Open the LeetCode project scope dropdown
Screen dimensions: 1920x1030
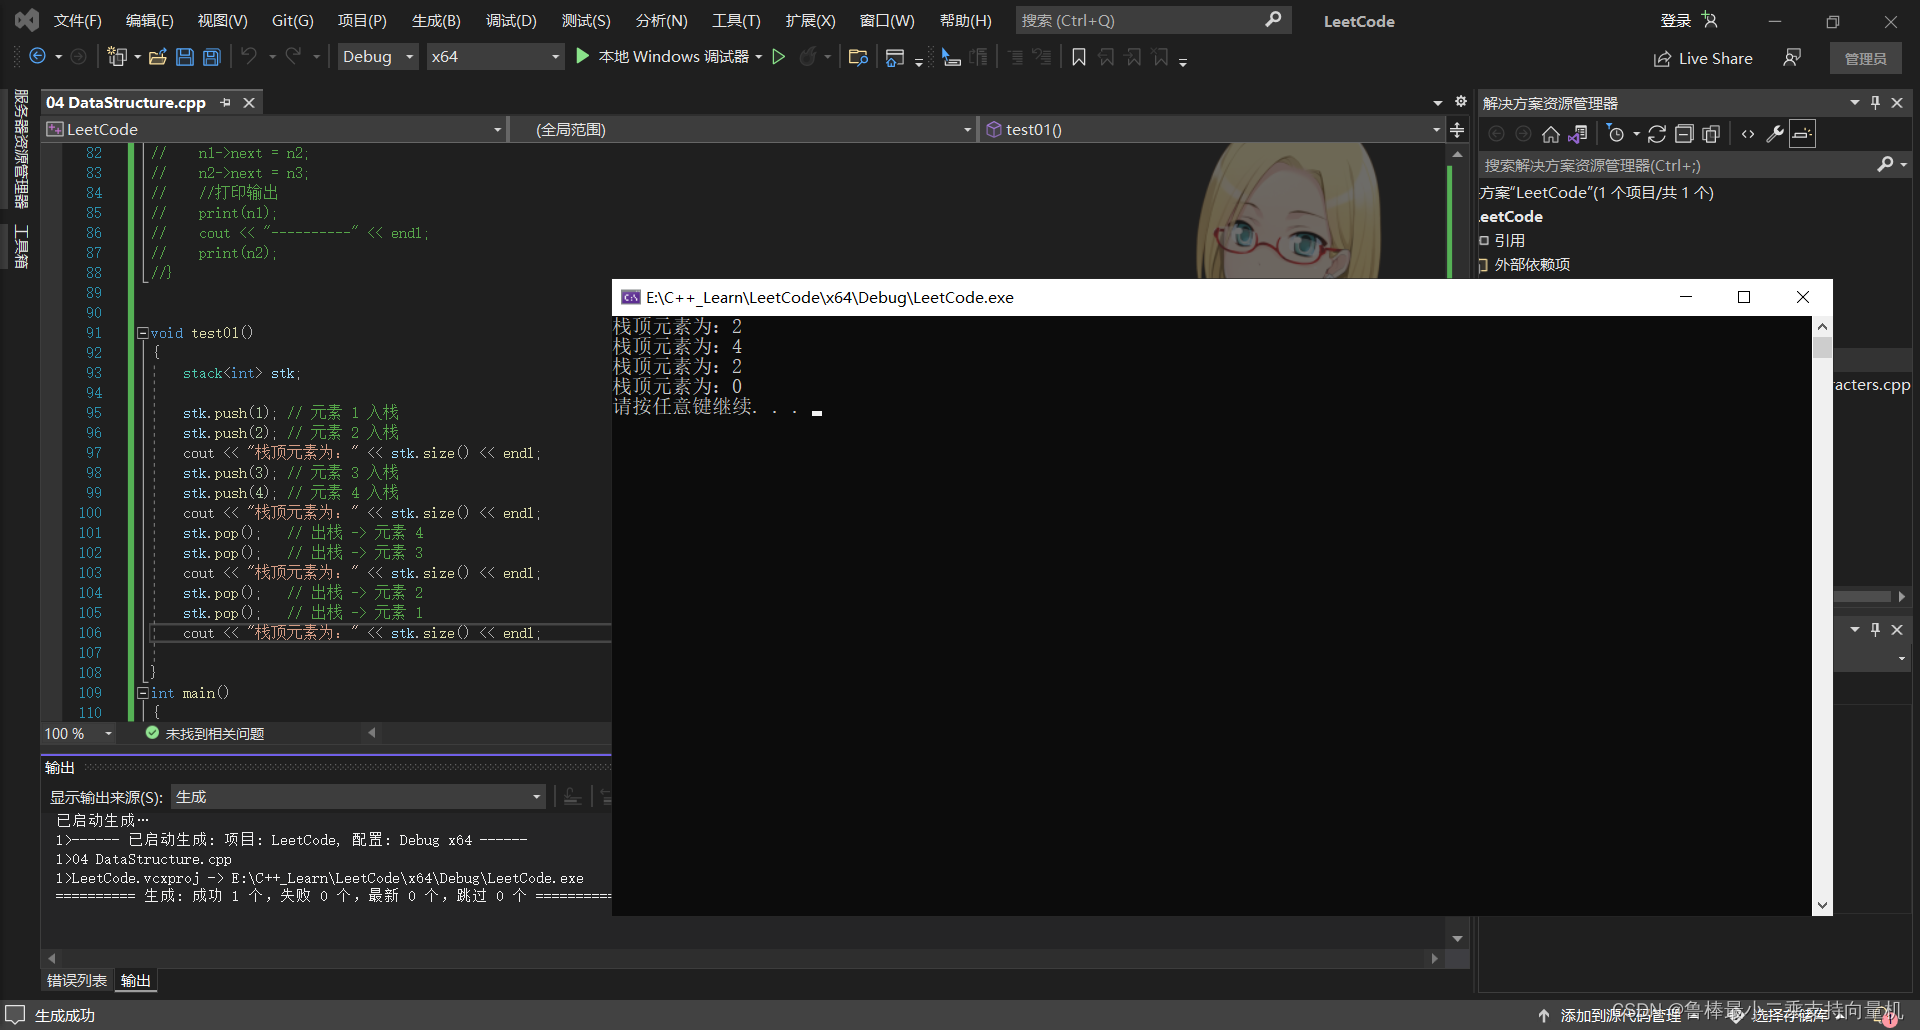[274, 129]
